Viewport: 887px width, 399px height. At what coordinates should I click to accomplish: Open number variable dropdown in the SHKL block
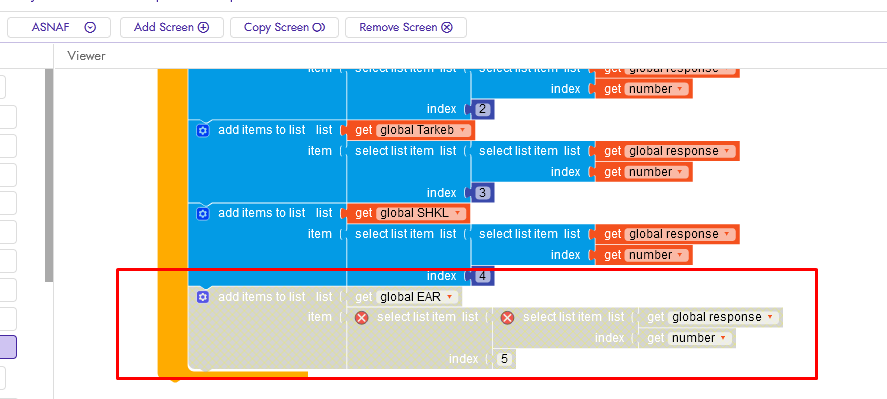tap(657, 255)
